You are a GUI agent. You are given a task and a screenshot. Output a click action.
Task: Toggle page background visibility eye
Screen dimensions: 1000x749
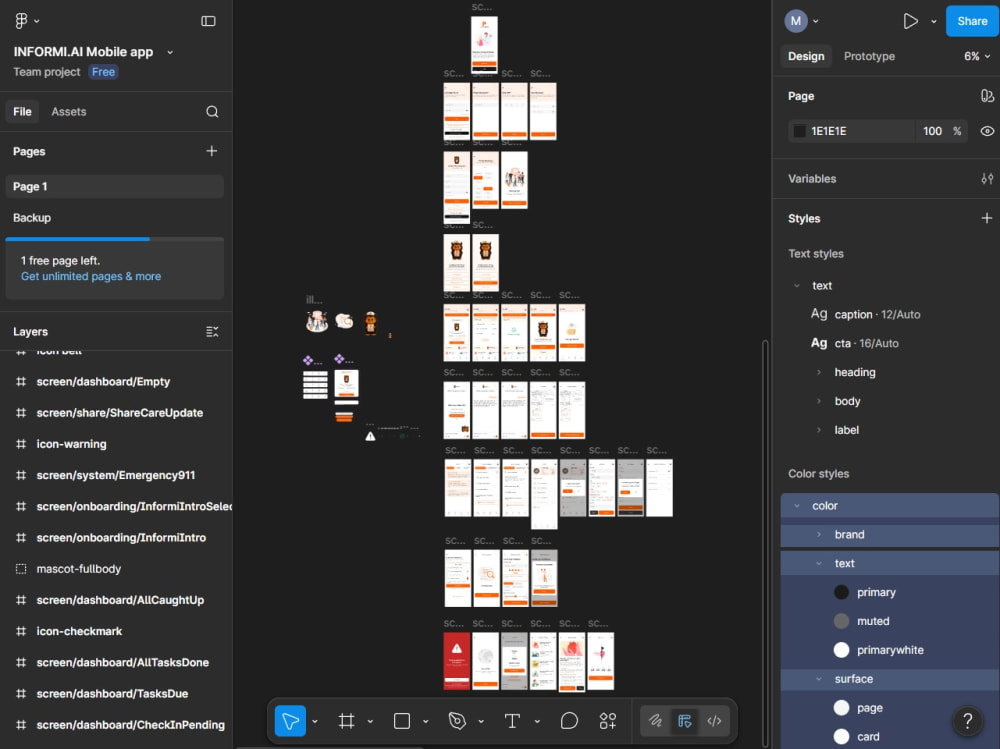tap(987, 131)
